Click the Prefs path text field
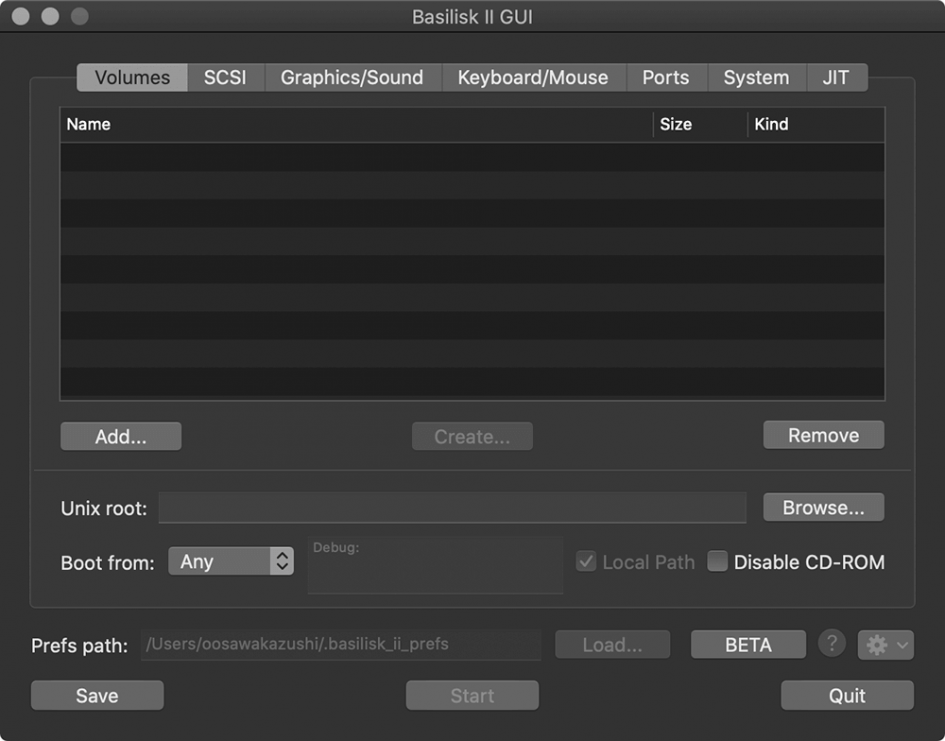Screen dimensions: 945x741 point(341,645)
